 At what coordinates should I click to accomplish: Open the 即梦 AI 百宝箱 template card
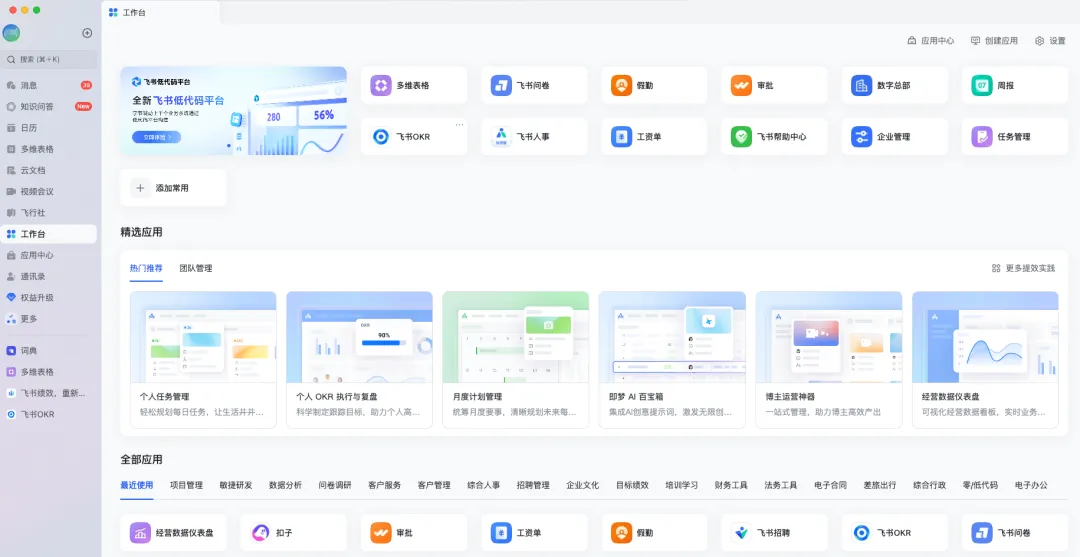coord(672,359)
